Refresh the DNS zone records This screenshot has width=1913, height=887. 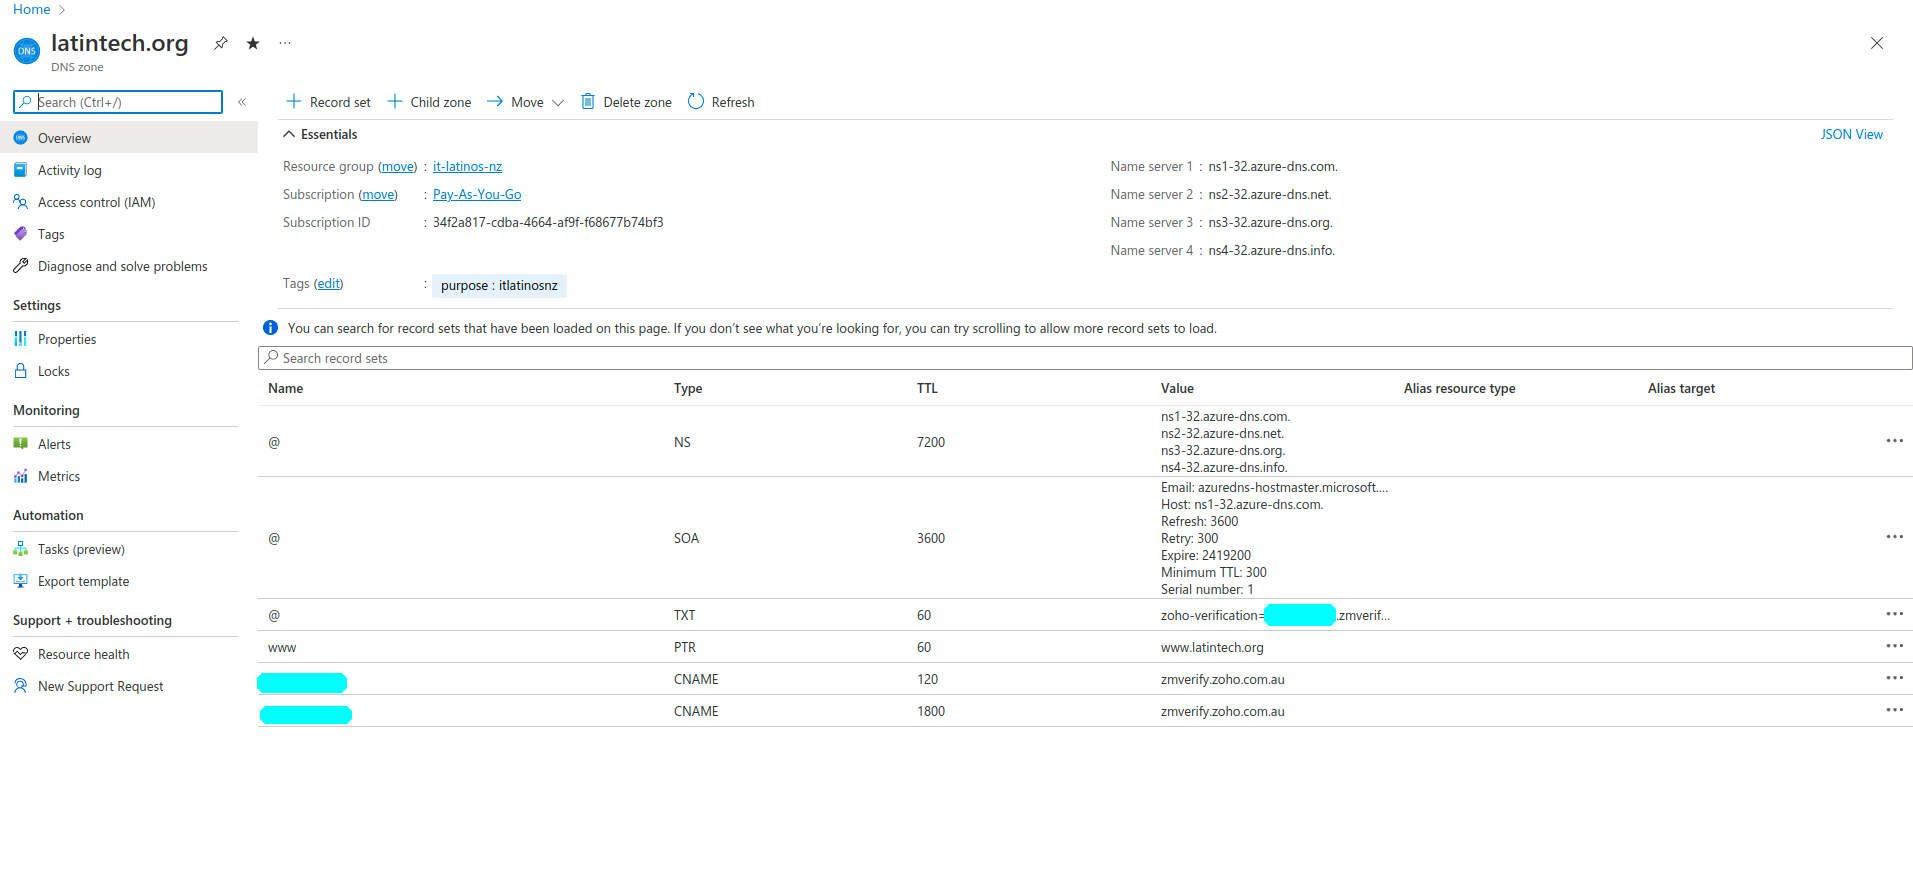[x=721, y=102]
